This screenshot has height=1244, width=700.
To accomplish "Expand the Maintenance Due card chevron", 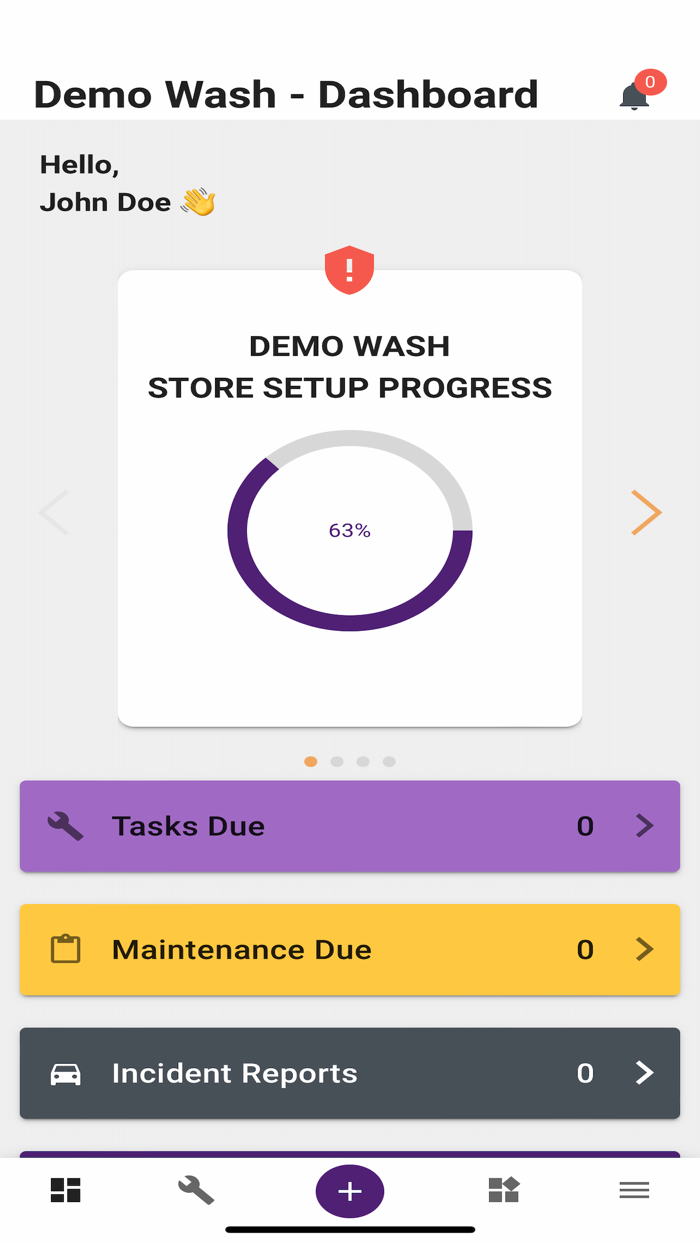I will pos(644,950).
